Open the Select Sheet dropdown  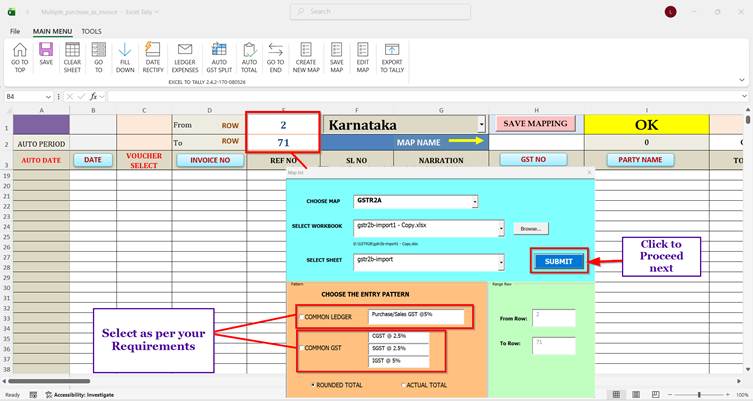(501, 263)
